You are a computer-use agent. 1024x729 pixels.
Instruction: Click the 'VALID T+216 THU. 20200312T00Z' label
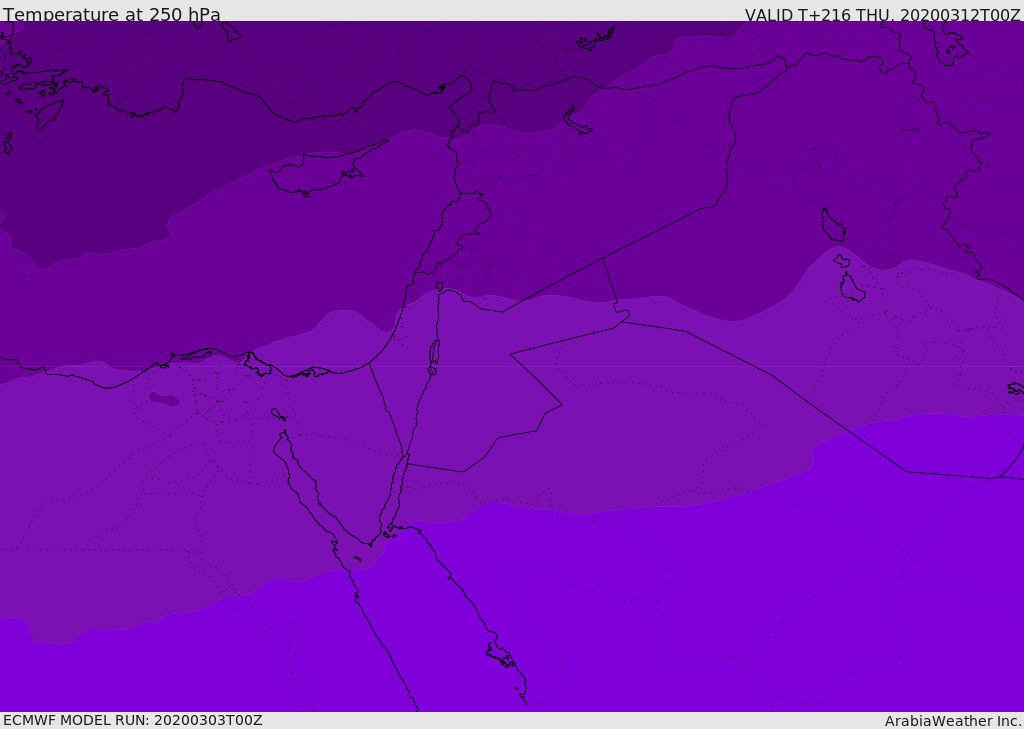(882, 15)
